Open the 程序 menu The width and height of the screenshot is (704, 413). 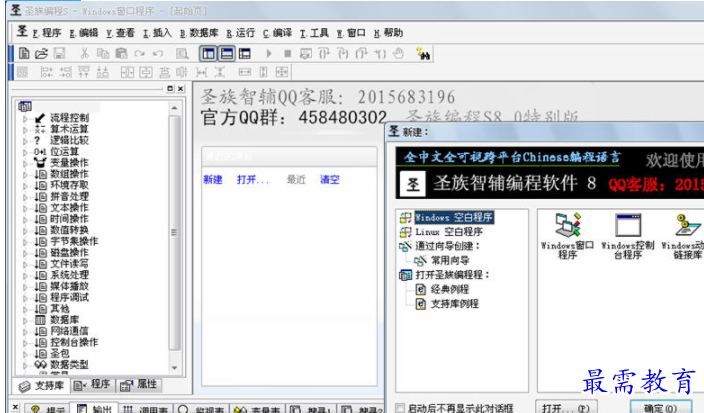pos(47,33)
